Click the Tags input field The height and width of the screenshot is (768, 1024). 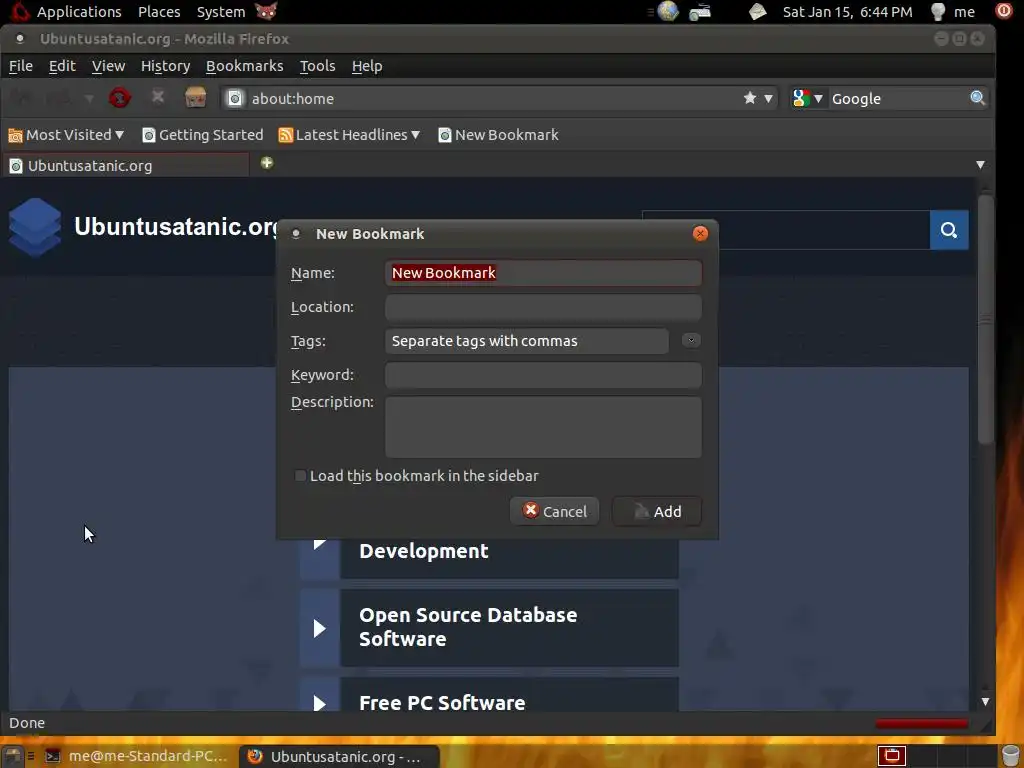(527, 341)
